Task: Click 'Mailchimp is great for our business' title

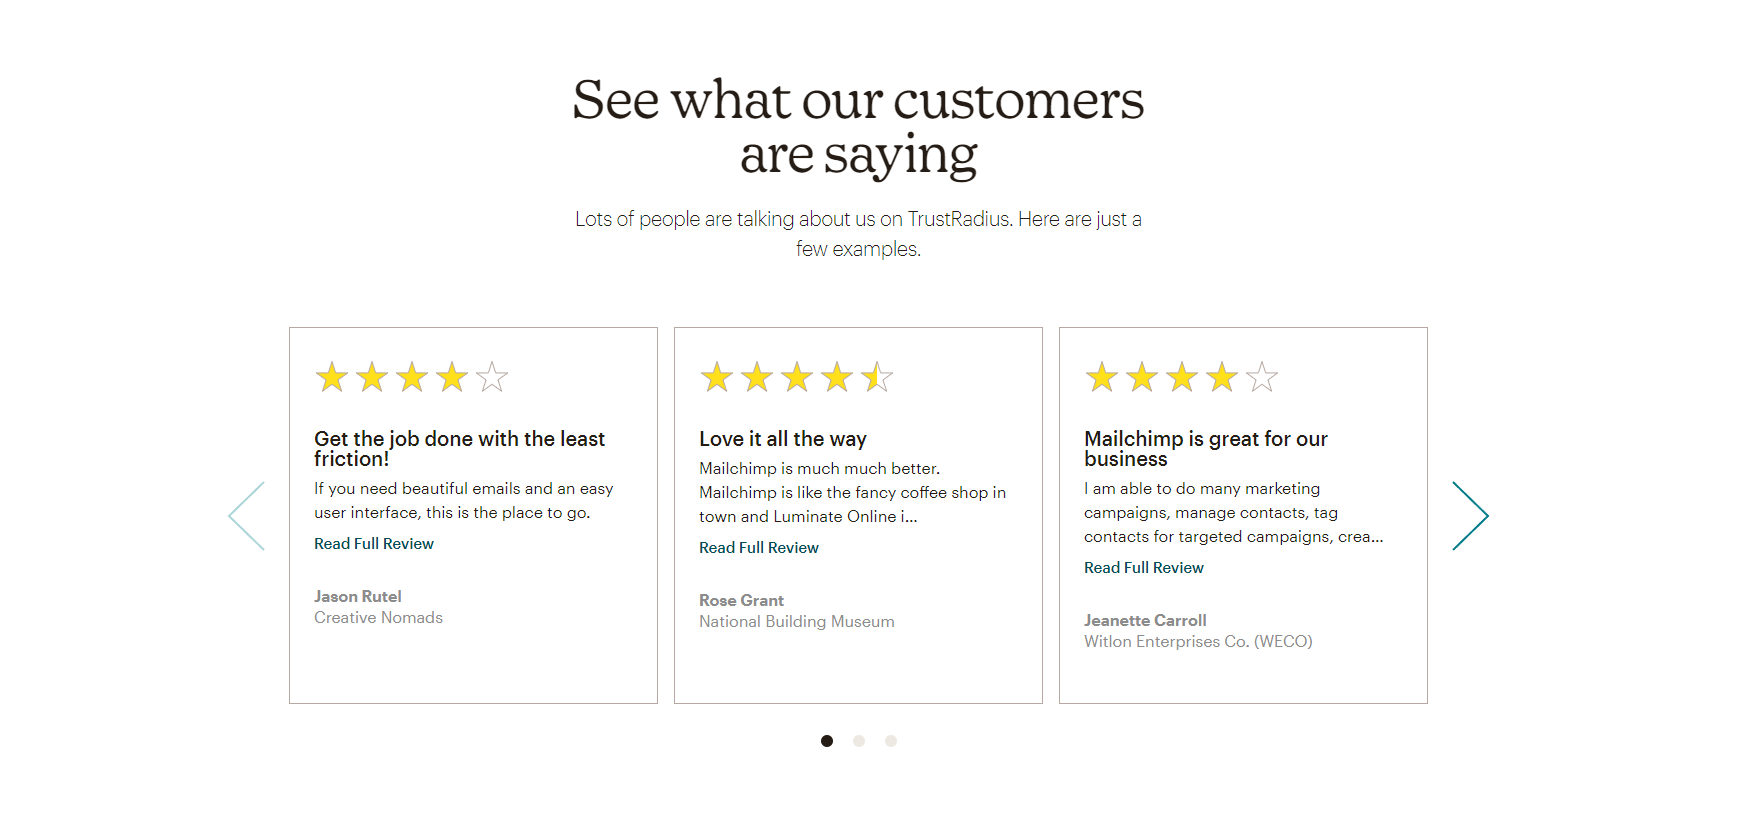Action: point(1206,449)
